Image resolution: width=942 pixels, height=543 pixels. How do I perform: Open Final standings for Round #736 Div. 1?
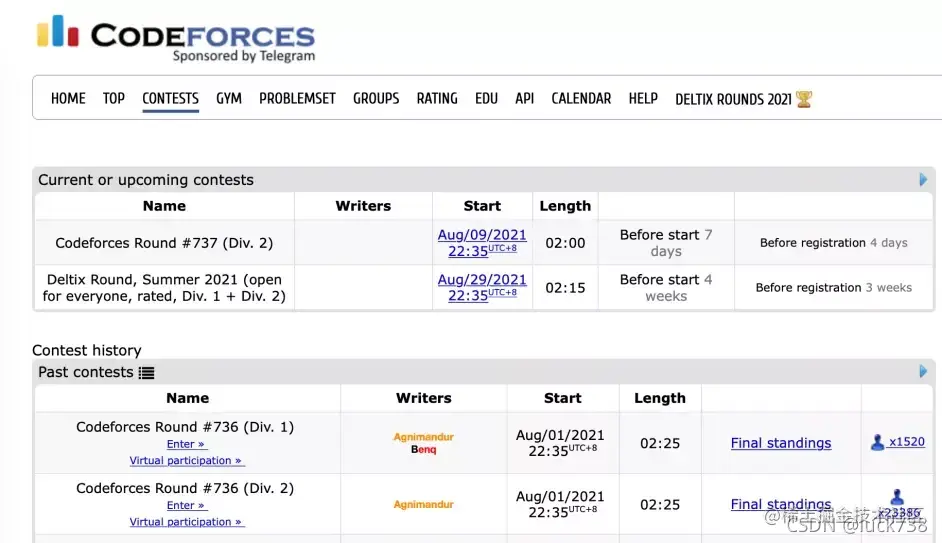coord(780,443)
